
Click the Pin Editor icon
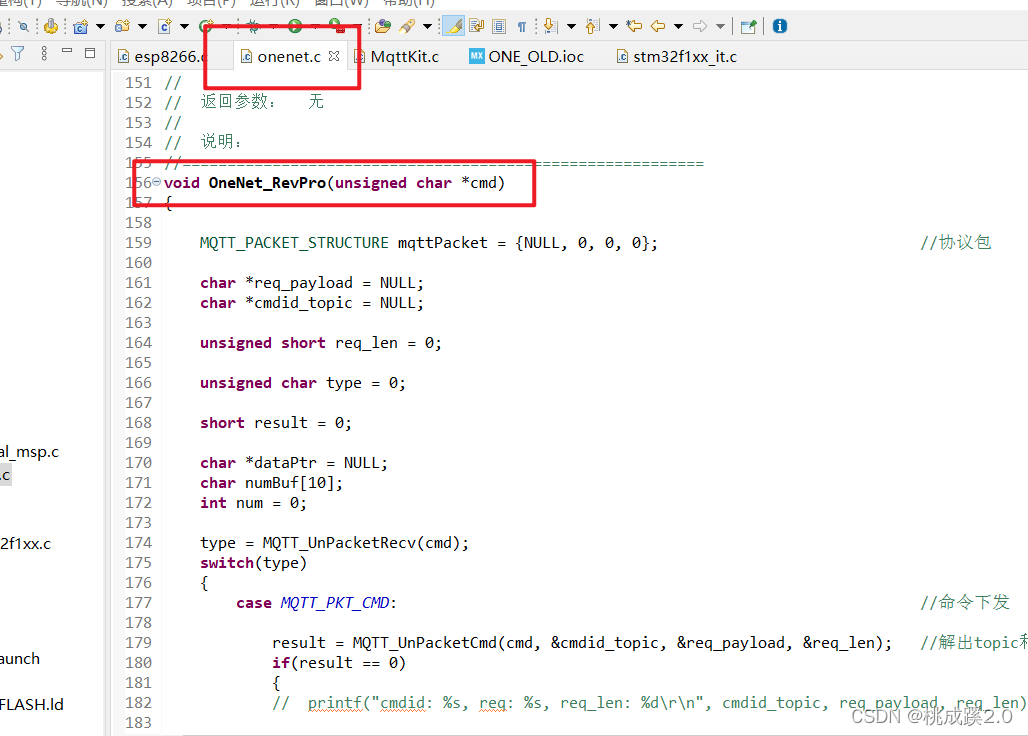point(748,26)
